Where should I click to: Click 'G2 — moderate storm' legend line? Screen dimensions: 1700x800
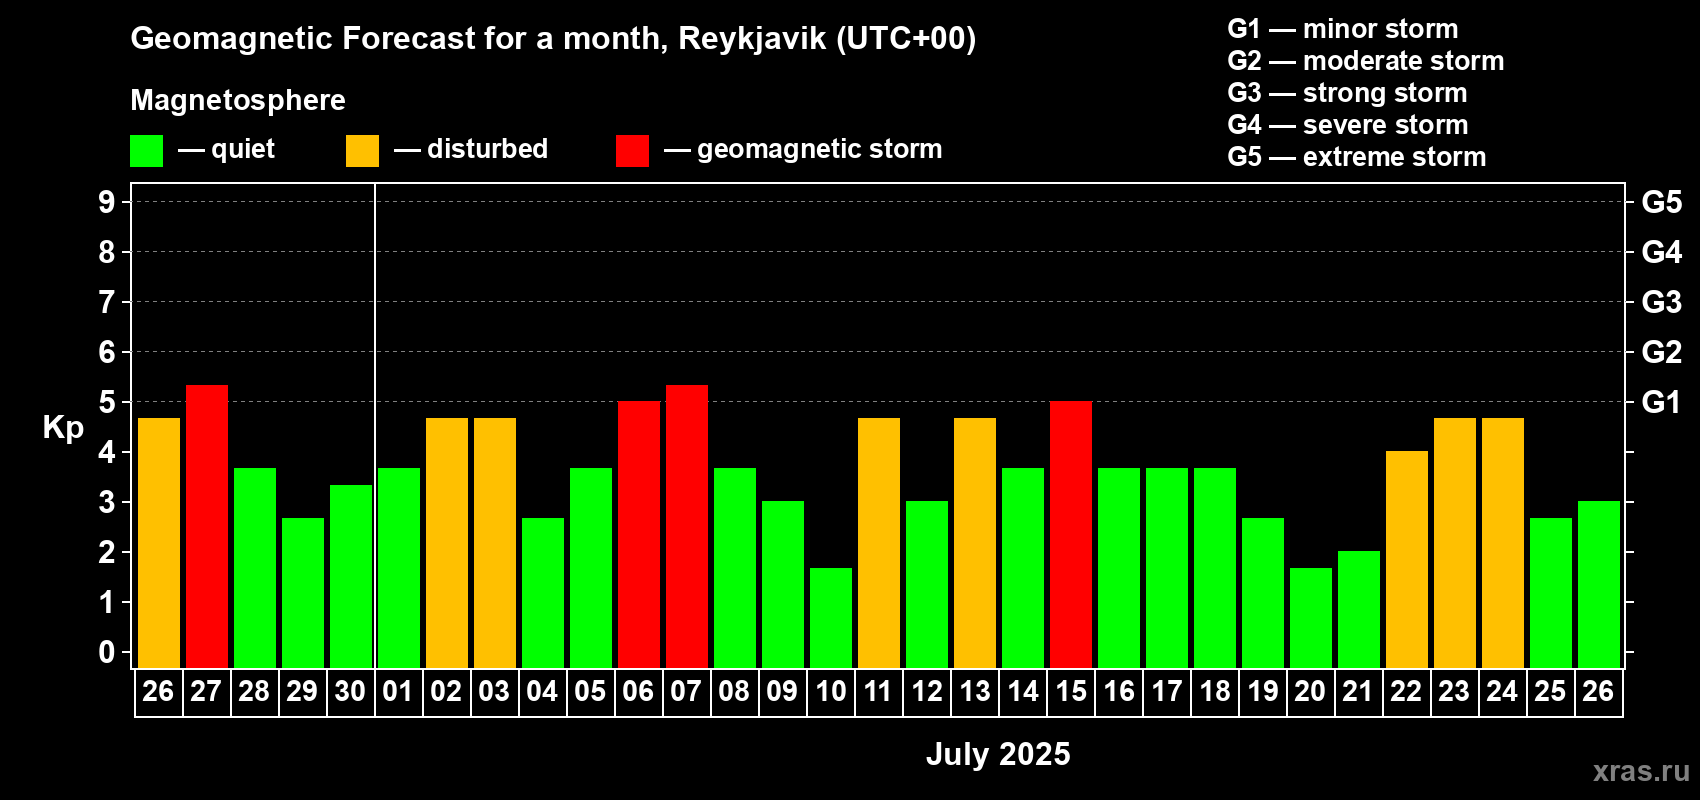point(1366,61)
